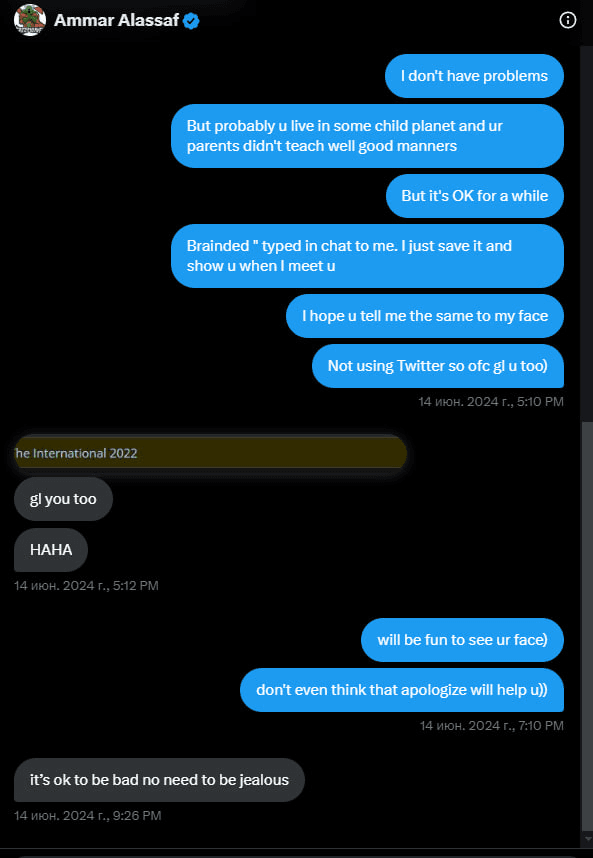Viewport: 593px width, 858px height.
Task: Select the 'gl you too' message bubble
Action: pyautogui.click(x=63, y=498)
